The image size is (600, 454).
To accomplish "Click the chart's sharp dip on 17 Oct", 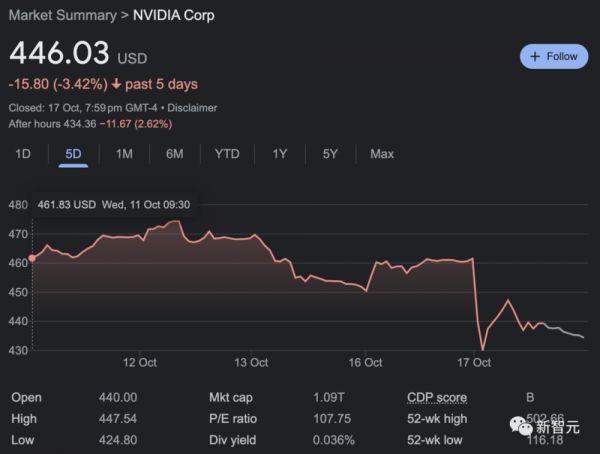I will coord(483,348).
